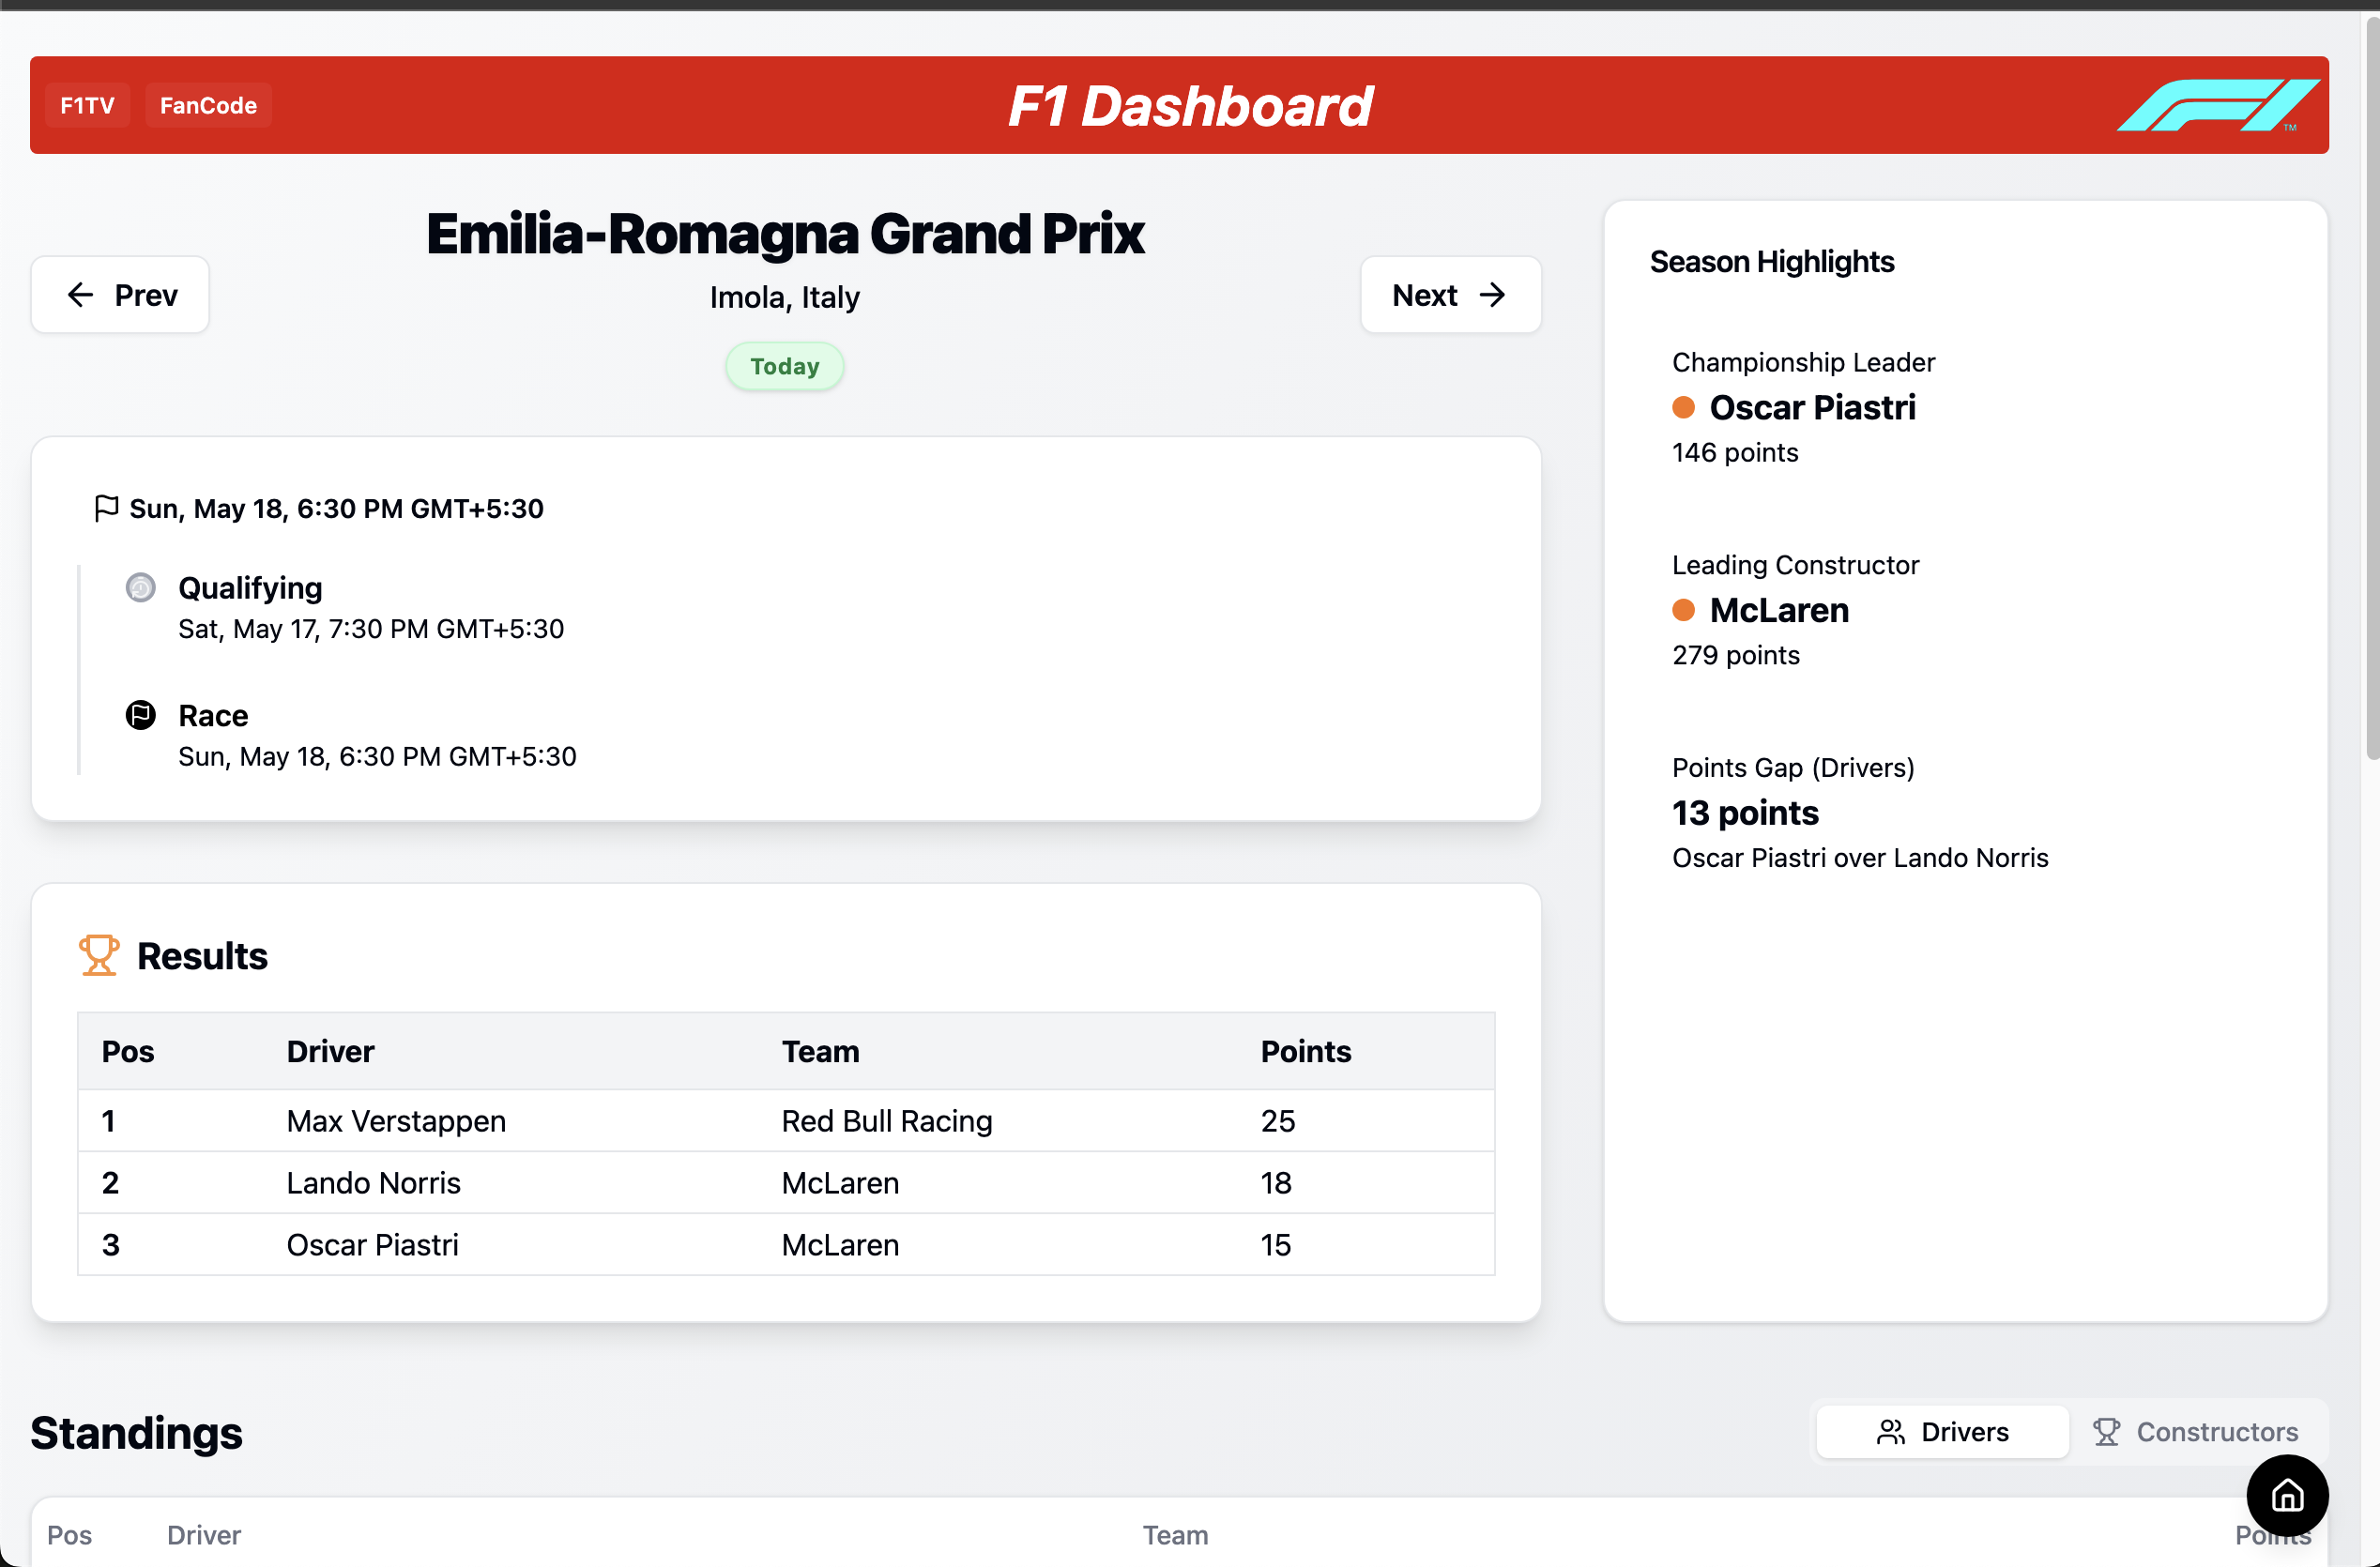Click Sat, May 17, 7:30 PM qualifying time
Image resolution: width=2380 pixels, height=1567 pixels.
point(371,629)
